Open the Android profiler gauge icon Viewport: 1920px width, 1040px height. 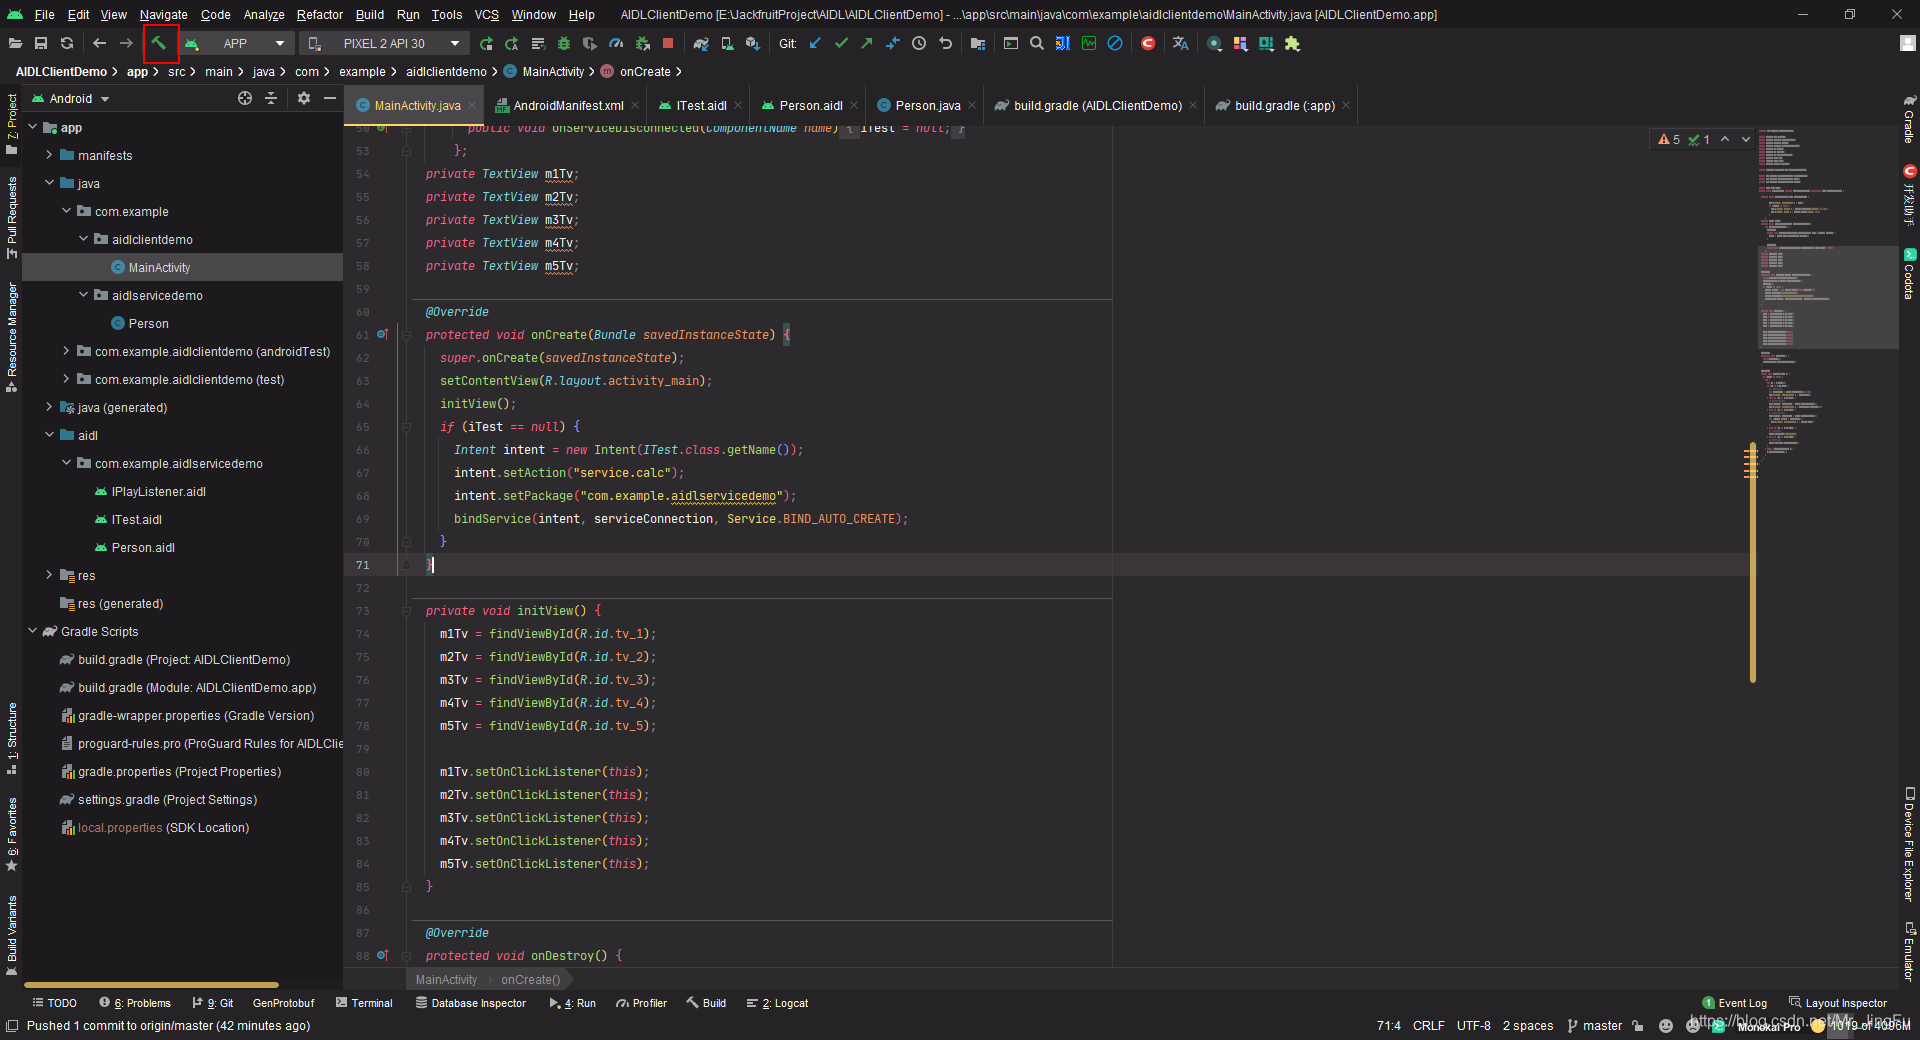click(616, 43)
